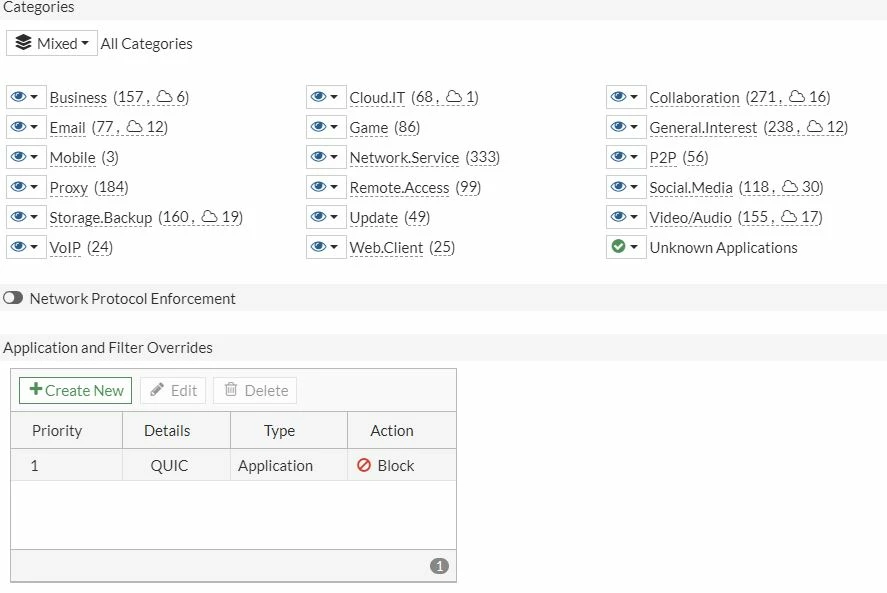Click the Collaboration category link
This screenshot has height=593, width=887.
point(694,98)
